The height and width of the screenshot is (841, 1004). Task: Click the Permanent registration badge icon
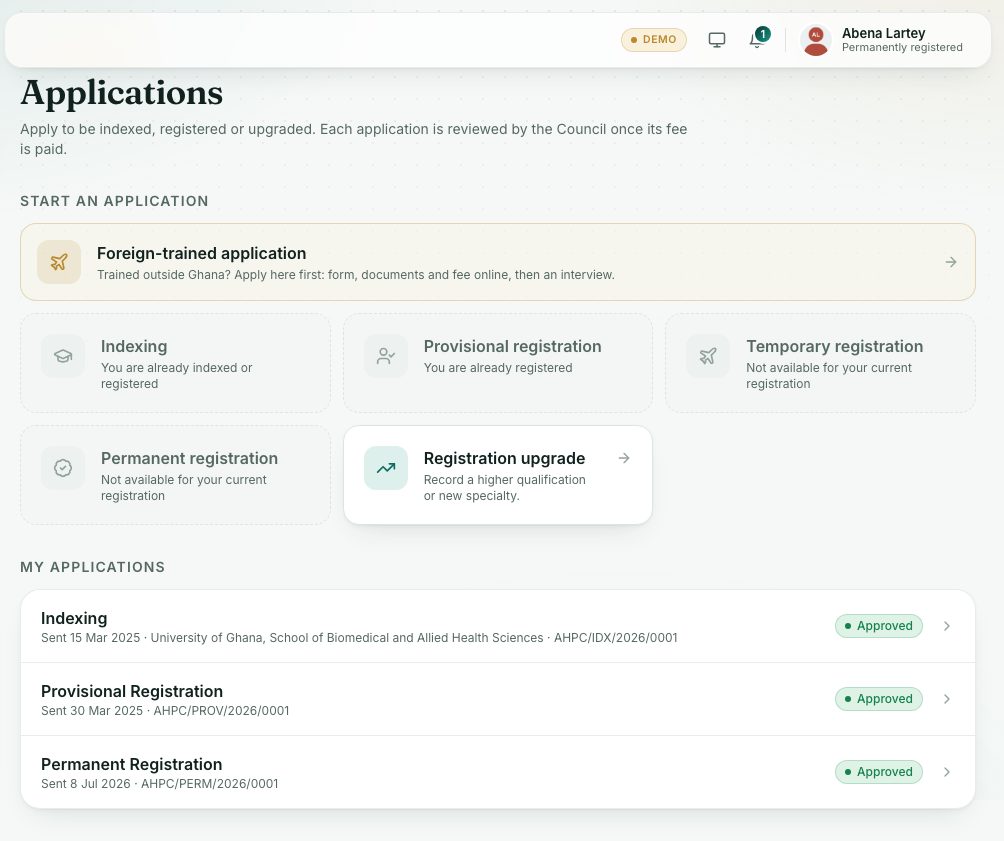tap(63, 468)
